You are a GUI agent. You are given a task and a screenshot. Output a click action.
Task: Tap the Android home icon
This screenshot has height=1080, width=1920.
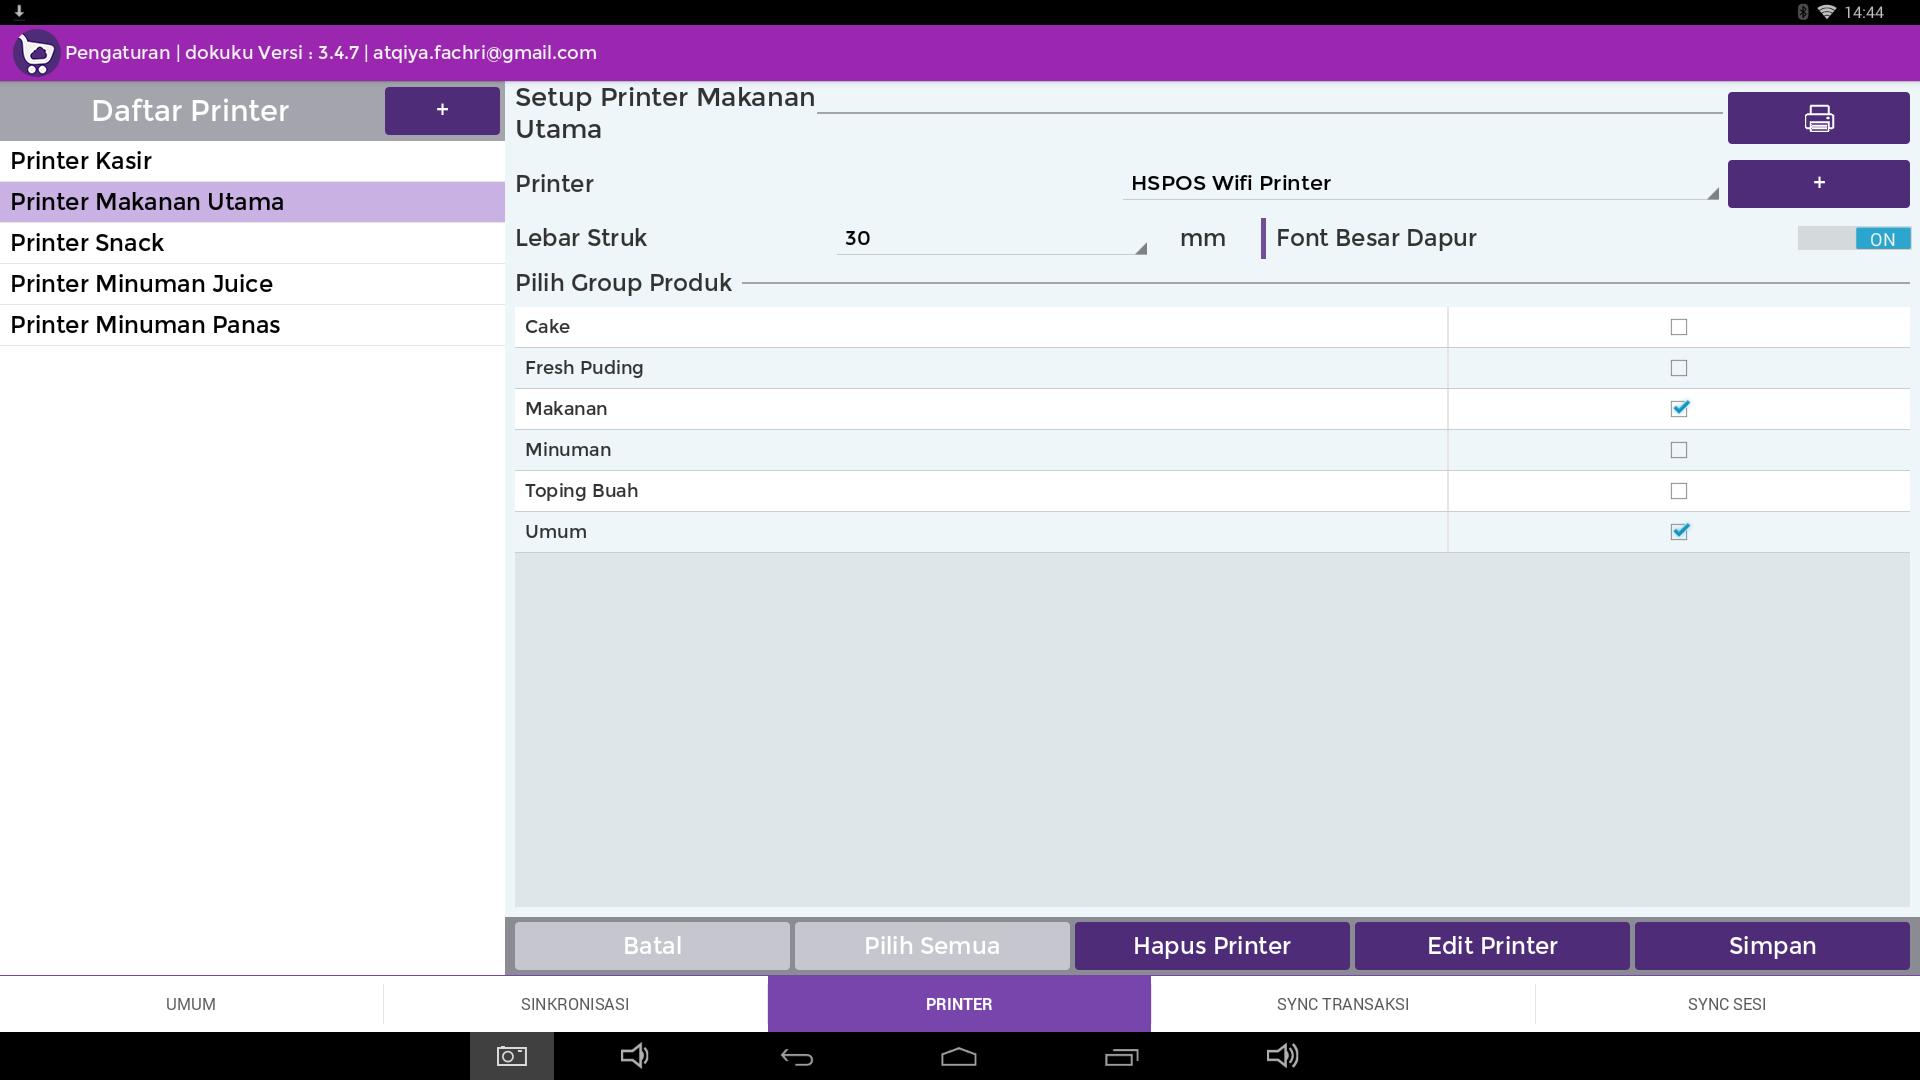tap(958, 1056)
